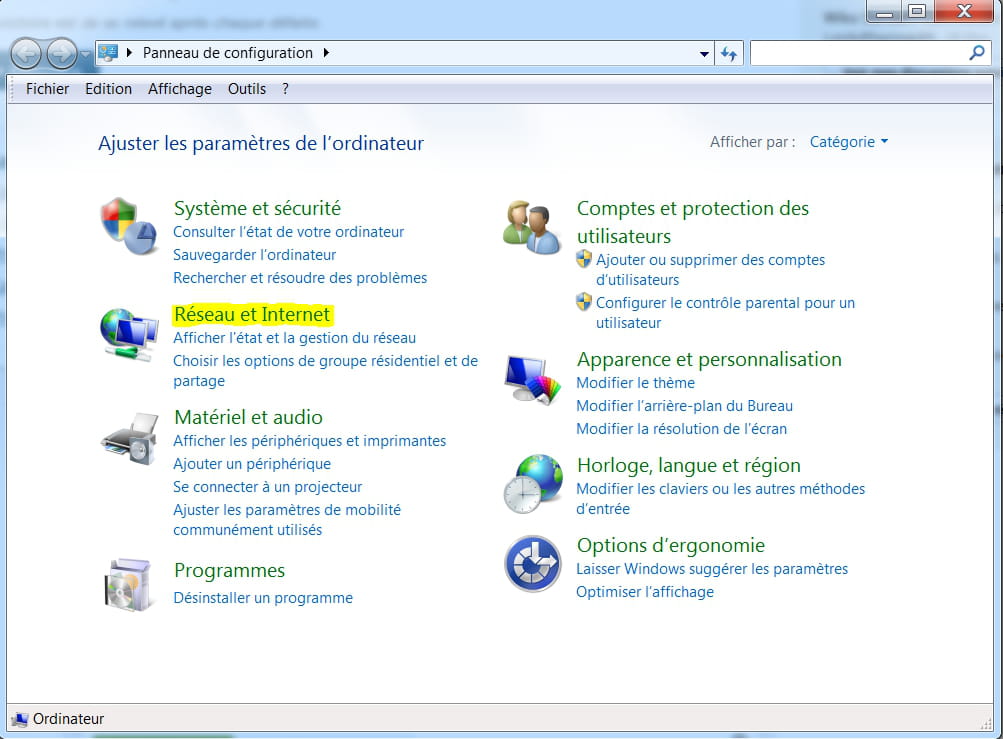Viewport: 1003px width, 739px height.
Task: Click the Ordinateur status bar text
Action: 68,719
